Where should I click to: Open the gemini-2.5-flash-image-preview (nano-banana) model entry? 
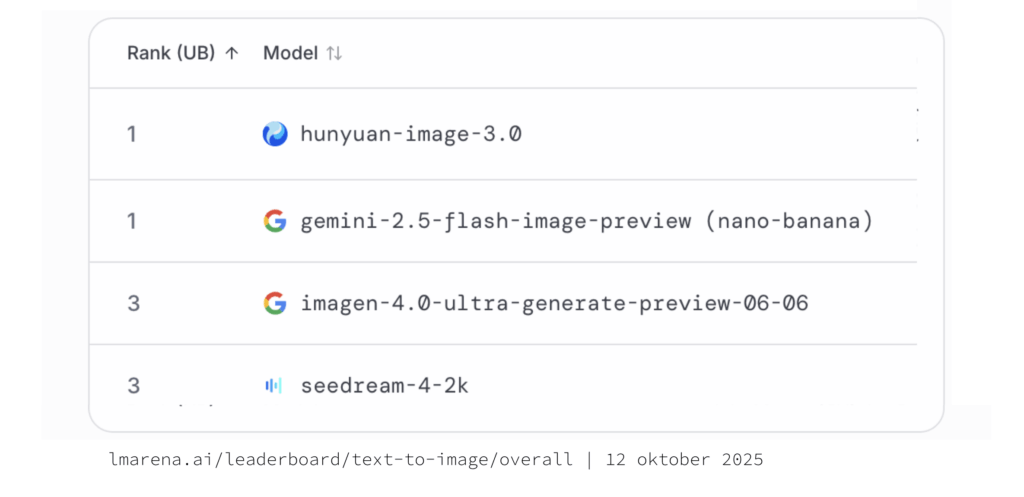coord(587,221)
